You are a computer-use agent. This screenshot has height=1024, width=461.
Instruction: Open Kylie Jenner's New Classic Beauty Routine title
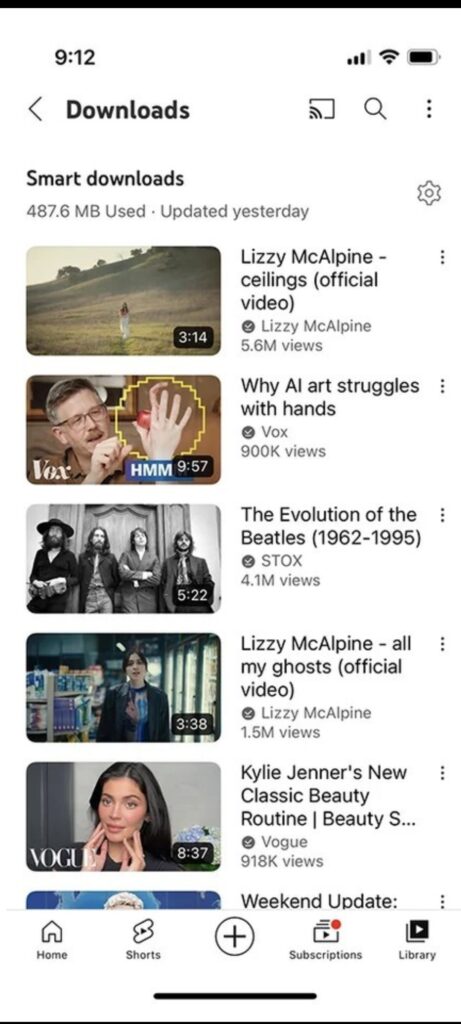coord(324,795)
